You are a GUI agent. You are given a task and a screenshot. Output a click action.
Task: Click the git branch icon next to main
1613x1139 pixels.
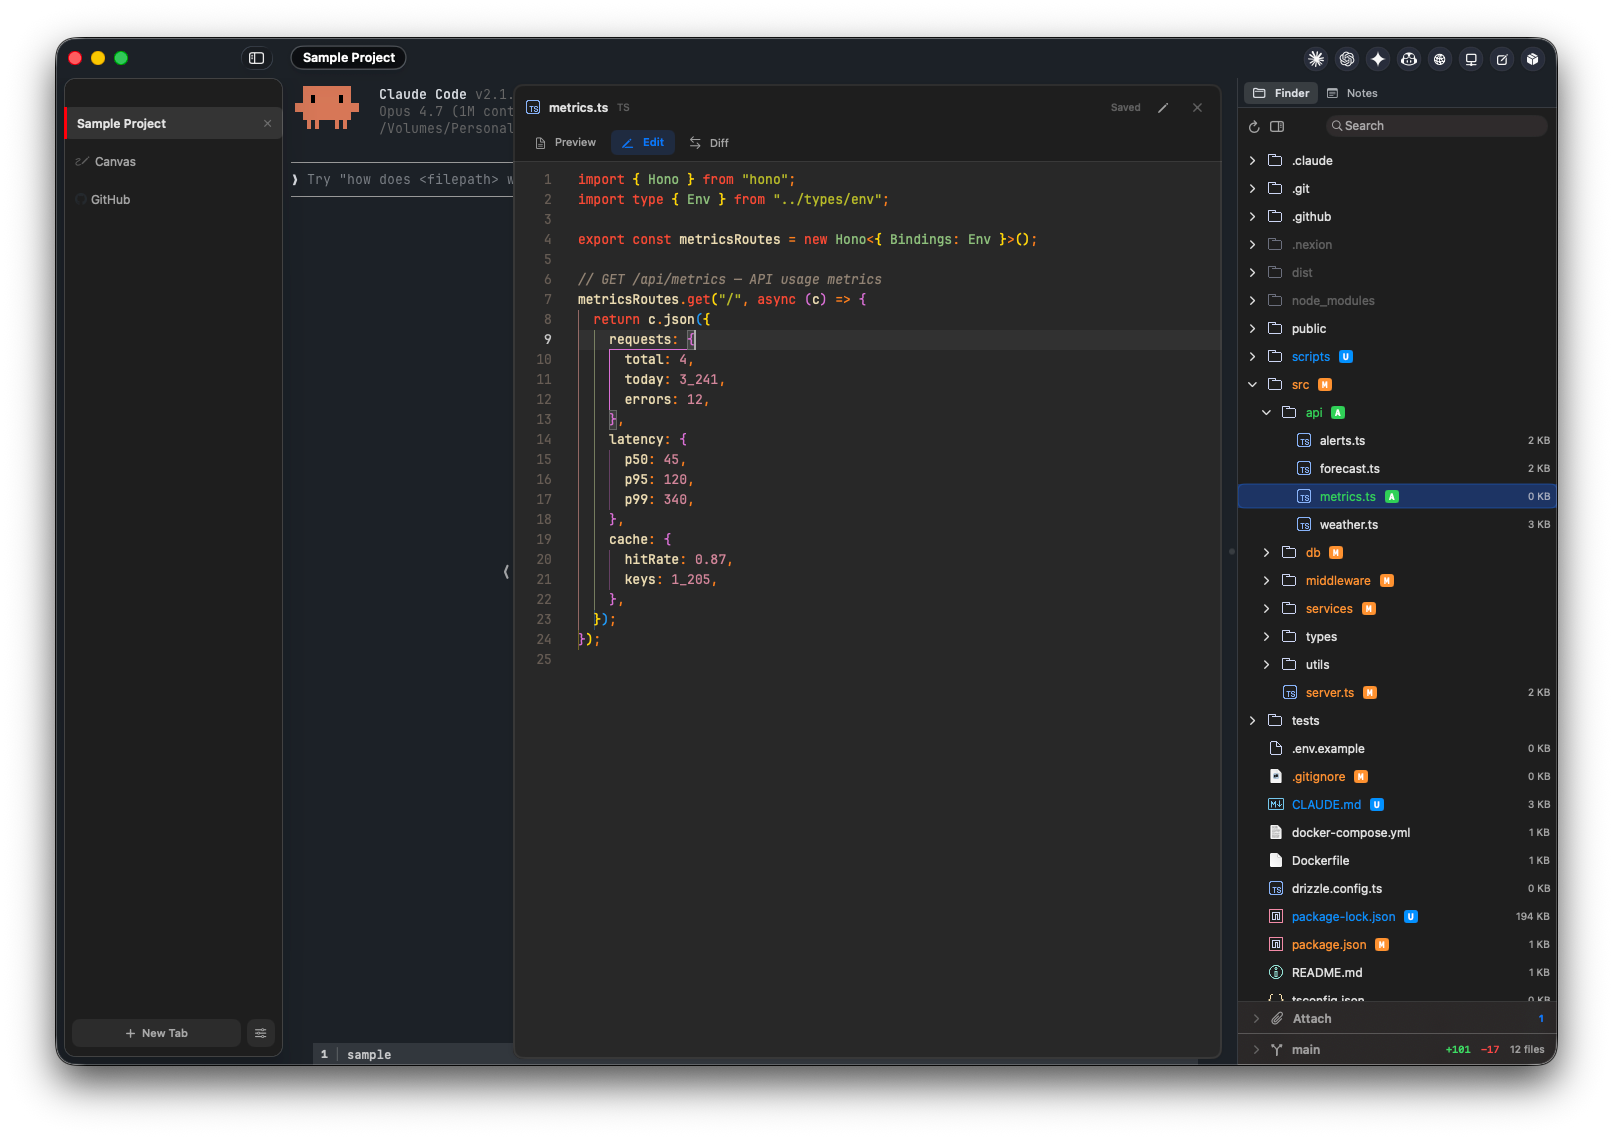click(1277, 1050)
